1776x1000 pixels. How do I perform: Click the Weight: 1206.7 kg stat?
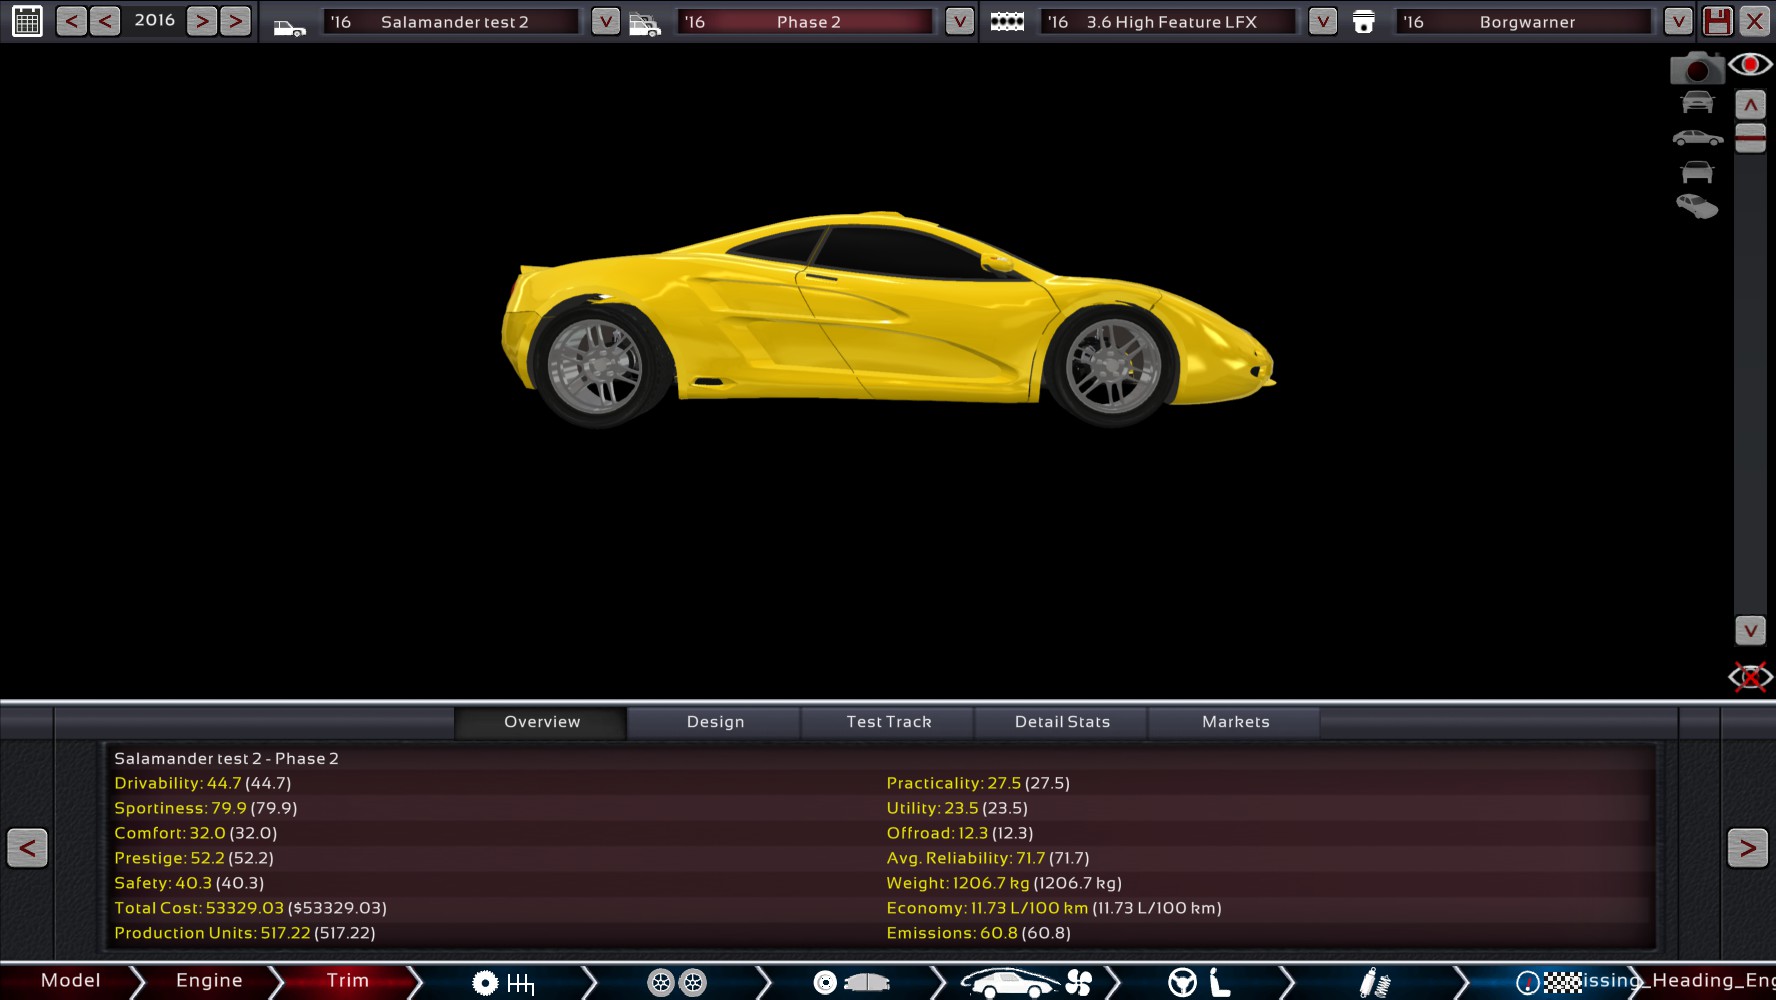1004,883
